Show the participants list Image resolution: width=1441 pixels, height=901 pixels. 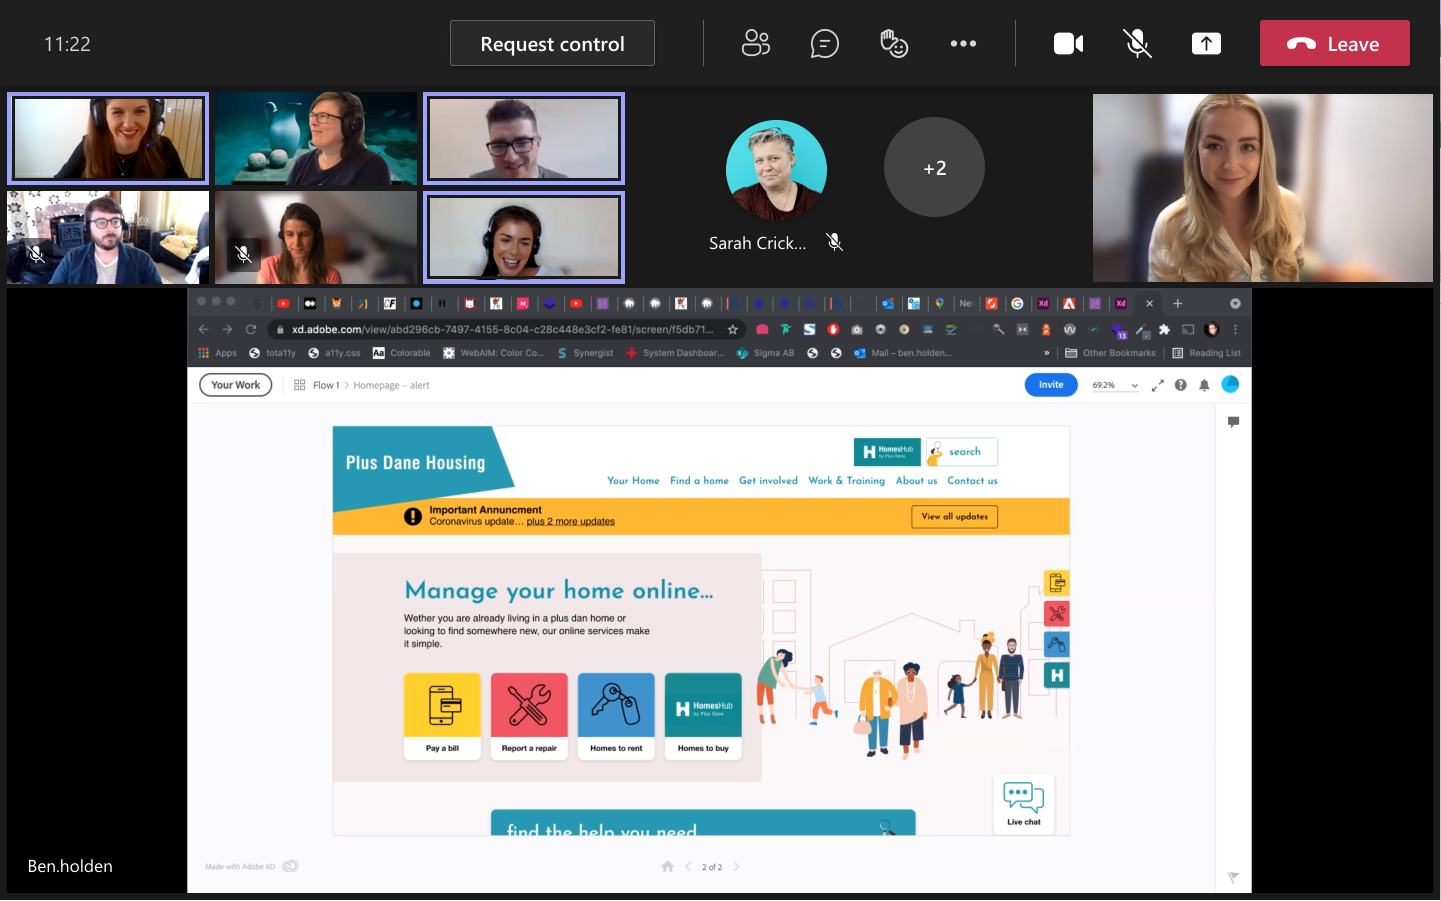point(755,43)
